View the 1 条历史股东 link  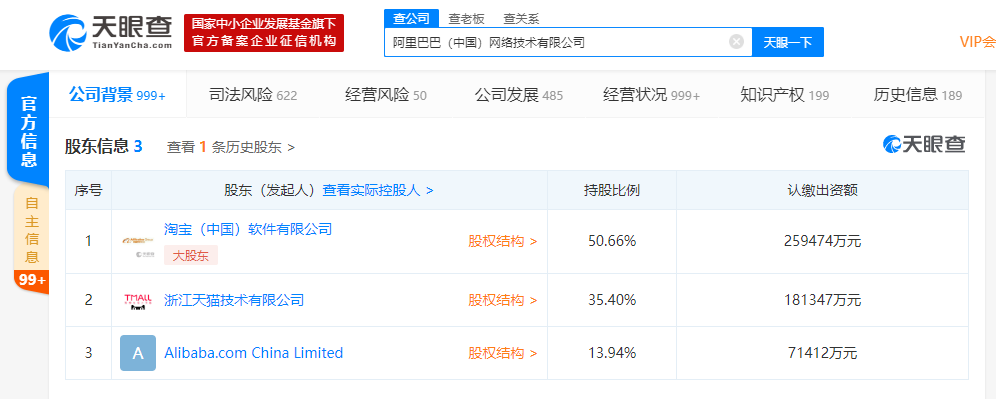tap(231, 147)
